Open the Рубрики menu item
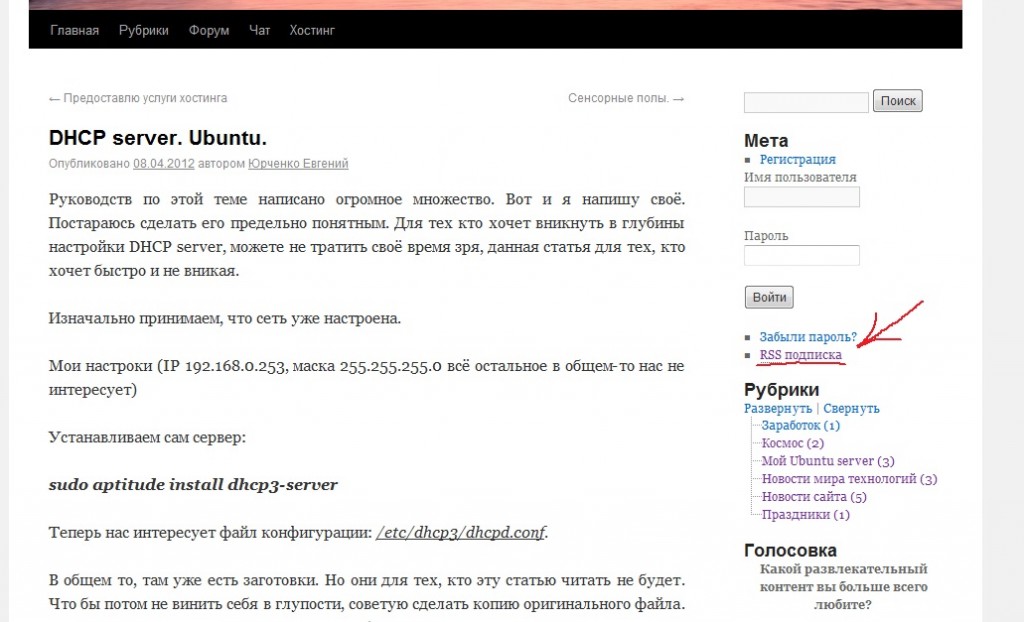1024x622 pixels. 144,31
